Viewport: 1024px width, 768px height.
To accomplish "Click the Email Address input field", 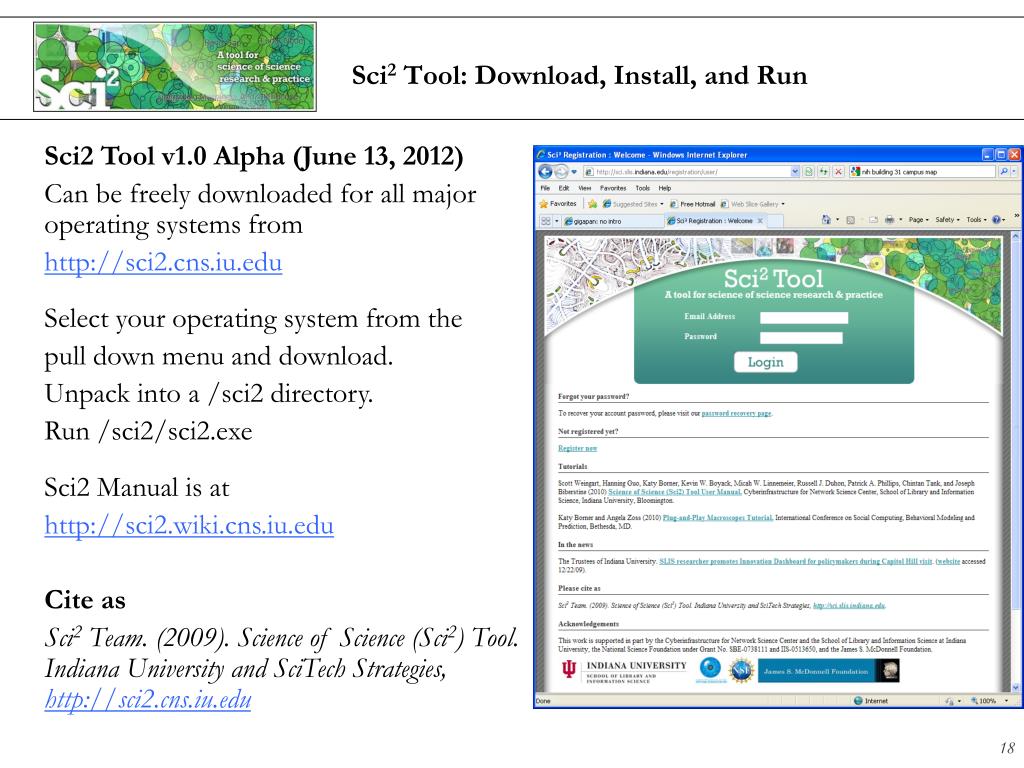I will [x=804, y=317].
